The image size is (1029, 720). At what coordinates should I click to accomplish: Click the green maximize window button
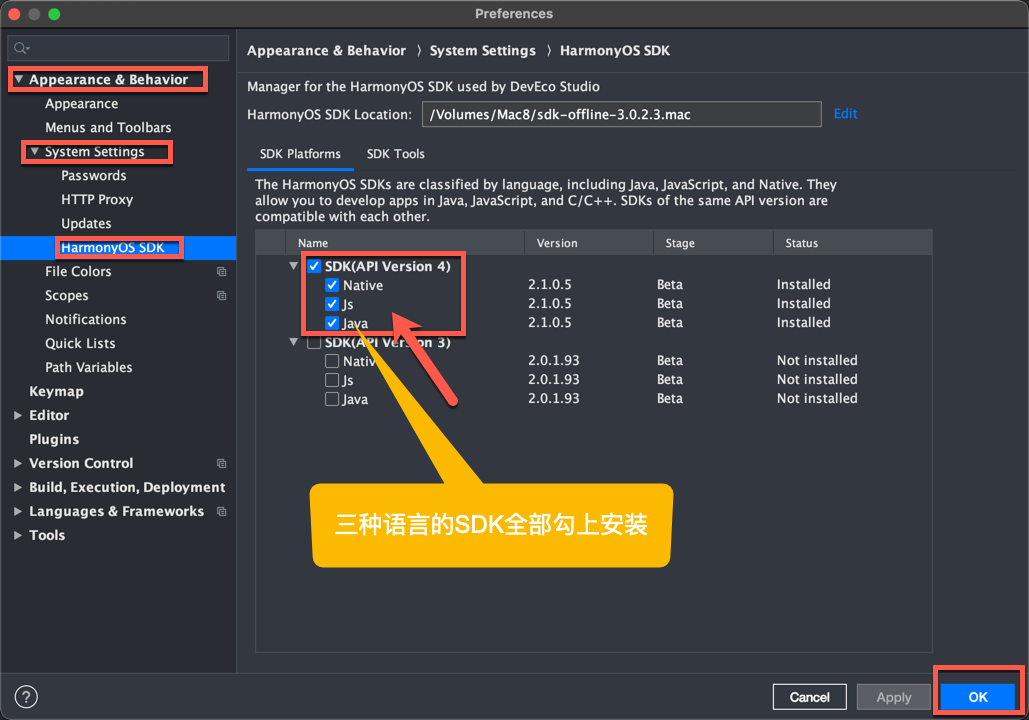(54, 14)
